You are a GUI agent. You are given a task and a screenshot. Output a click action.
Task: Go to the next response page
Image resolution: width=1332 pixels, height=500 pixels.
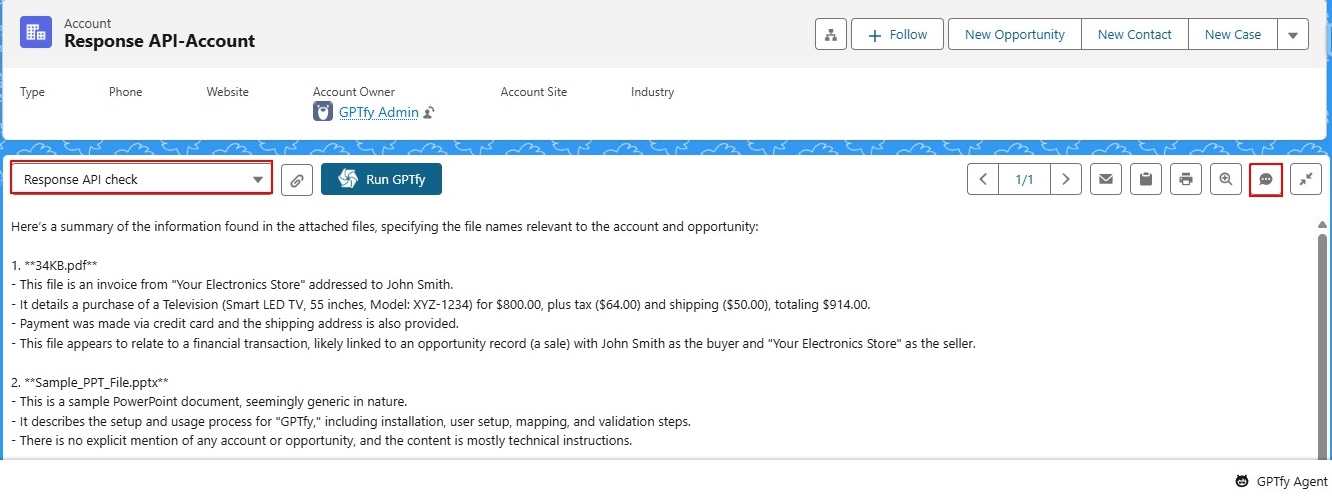(1066, 180)
